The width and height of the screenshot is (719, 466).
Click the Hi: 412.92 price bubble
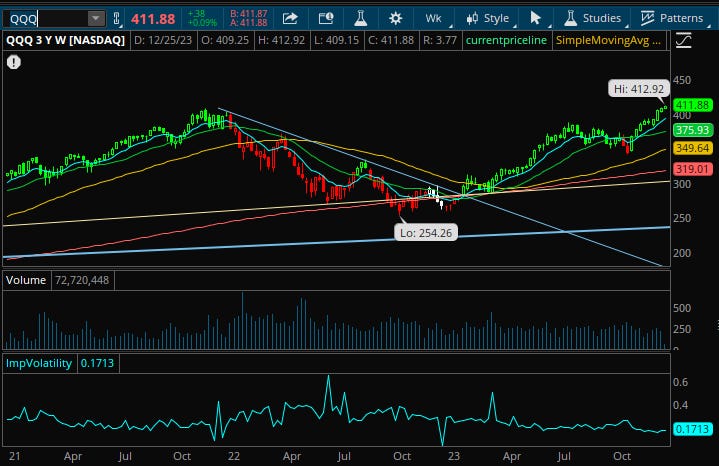point(639,89)
